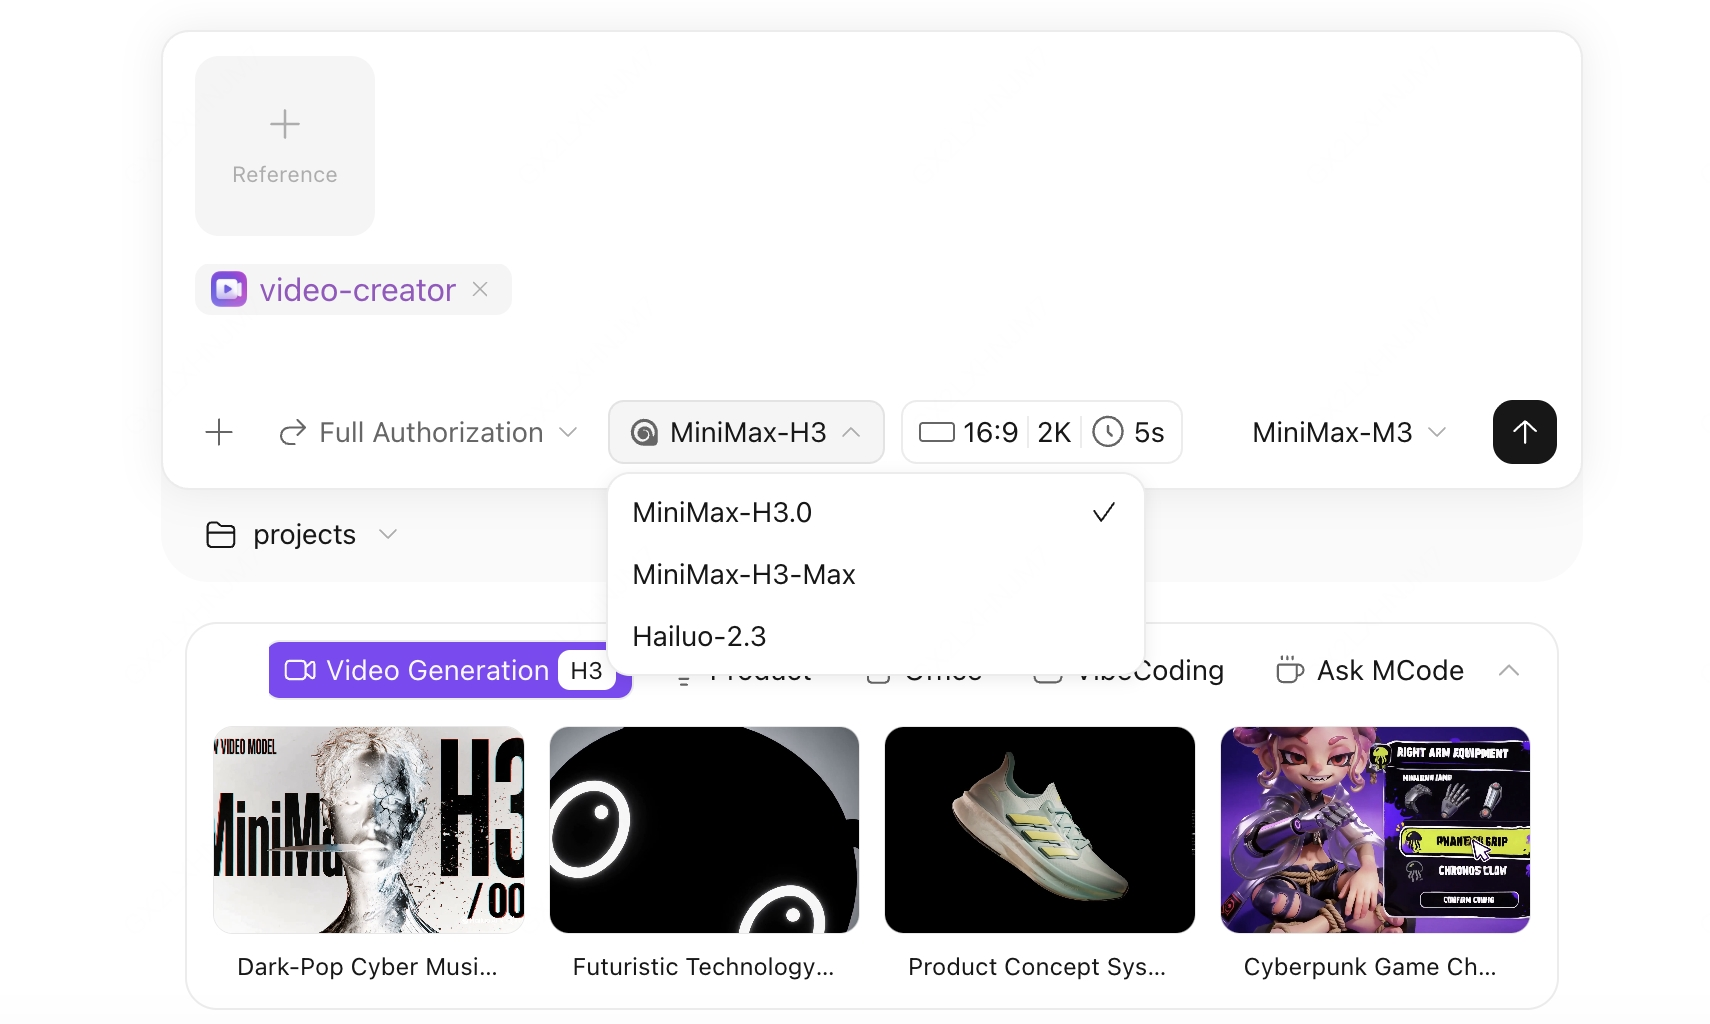This screenshot has height=1024, width=1710.
Task: Open the Cyberpunk Game character thumbnail
Action: 1375,830
